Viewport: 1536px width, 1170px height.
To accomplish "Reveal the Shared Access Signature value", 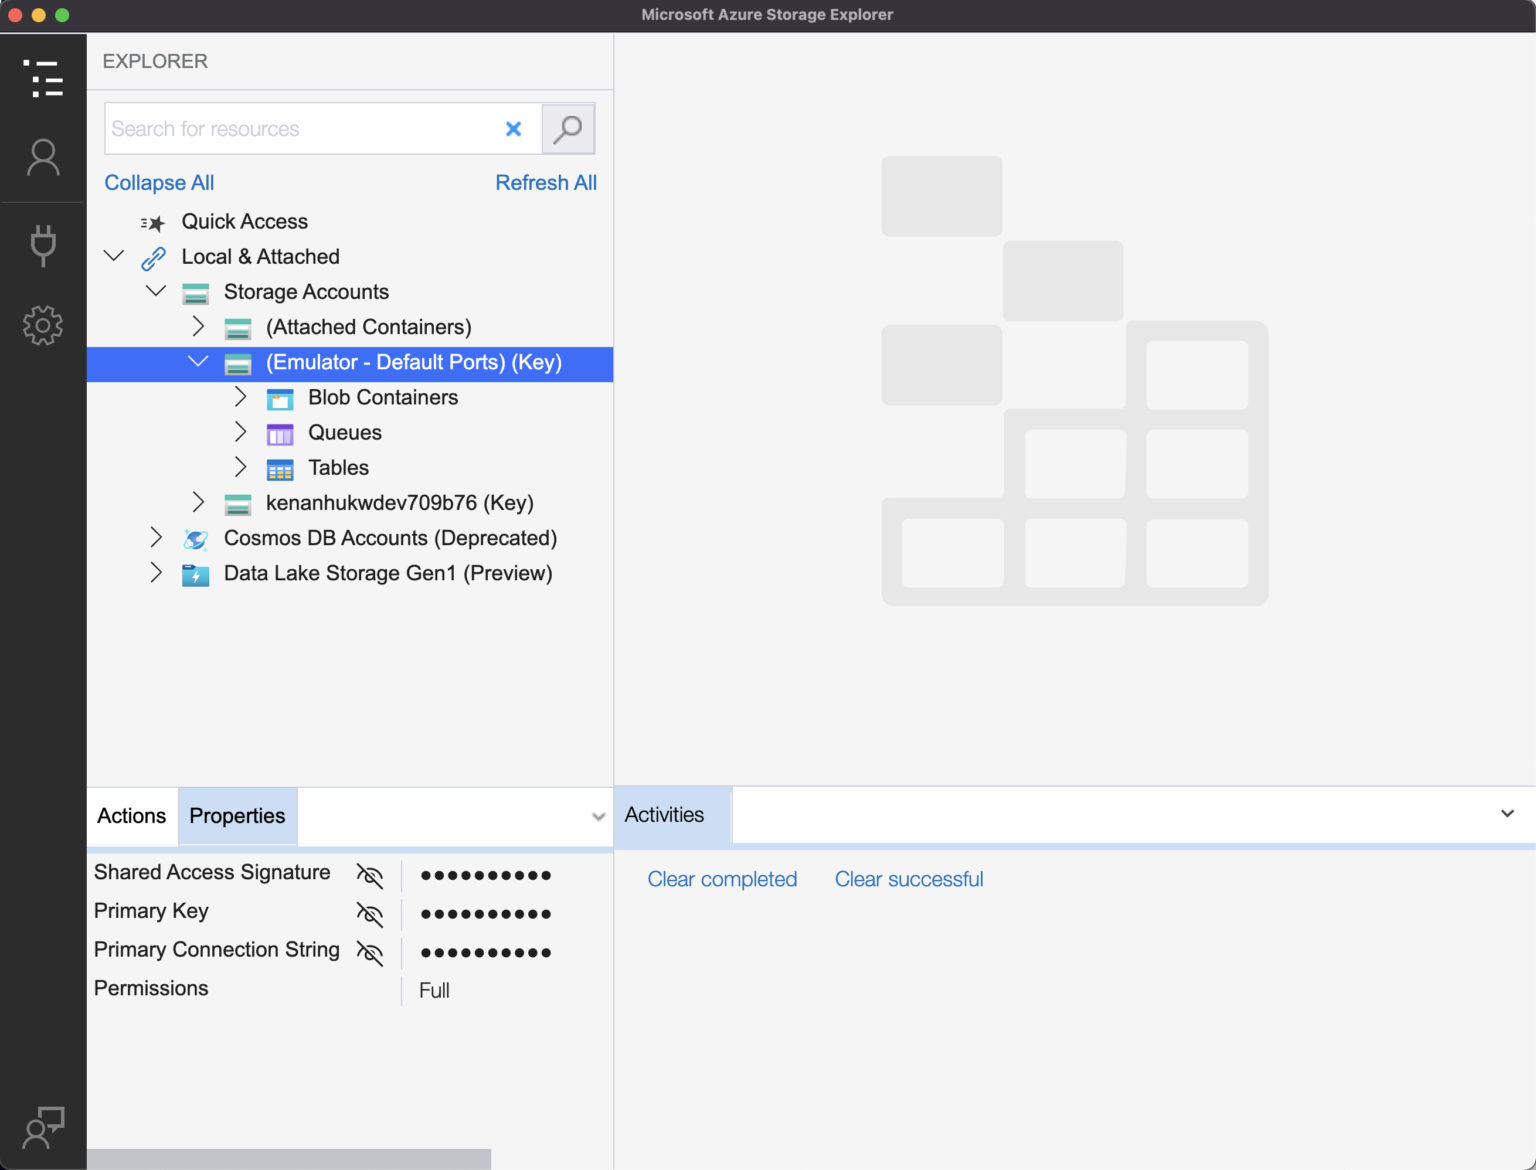I will [x=369, y=875].
